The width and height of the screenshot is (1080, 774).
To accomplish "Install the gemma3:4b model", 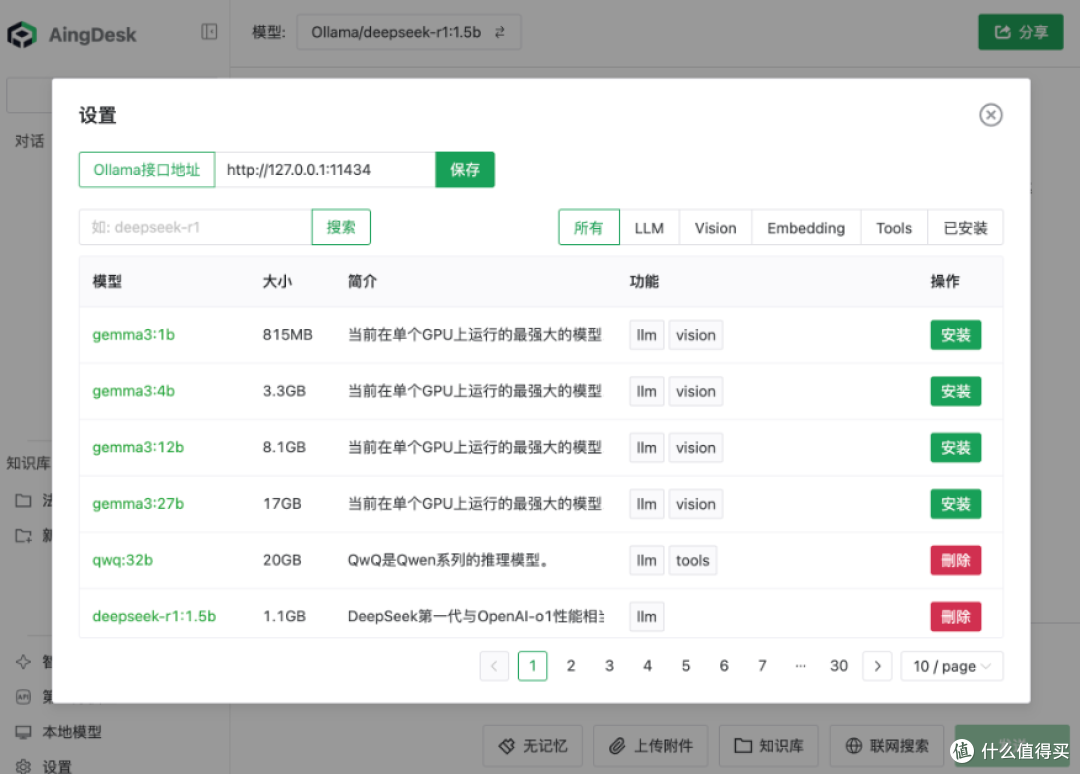I will tap(955, 392).
